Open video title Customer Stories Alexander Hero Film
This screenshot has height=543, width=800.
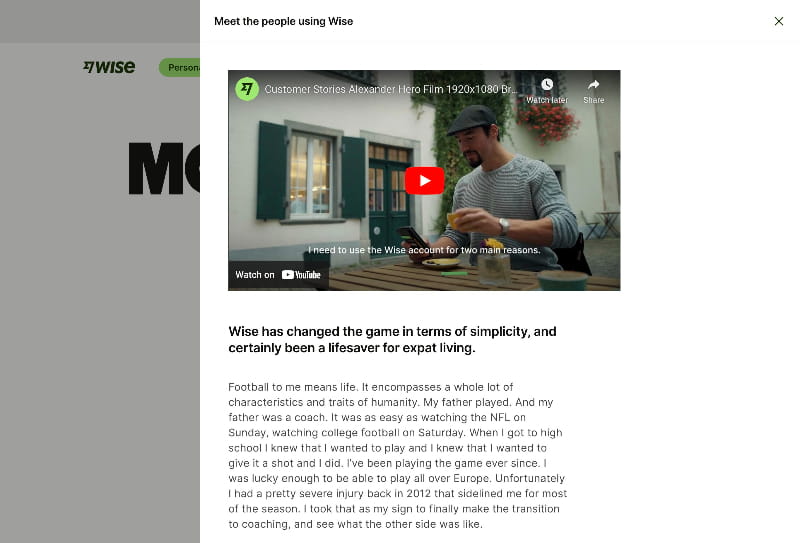(390, 89)
